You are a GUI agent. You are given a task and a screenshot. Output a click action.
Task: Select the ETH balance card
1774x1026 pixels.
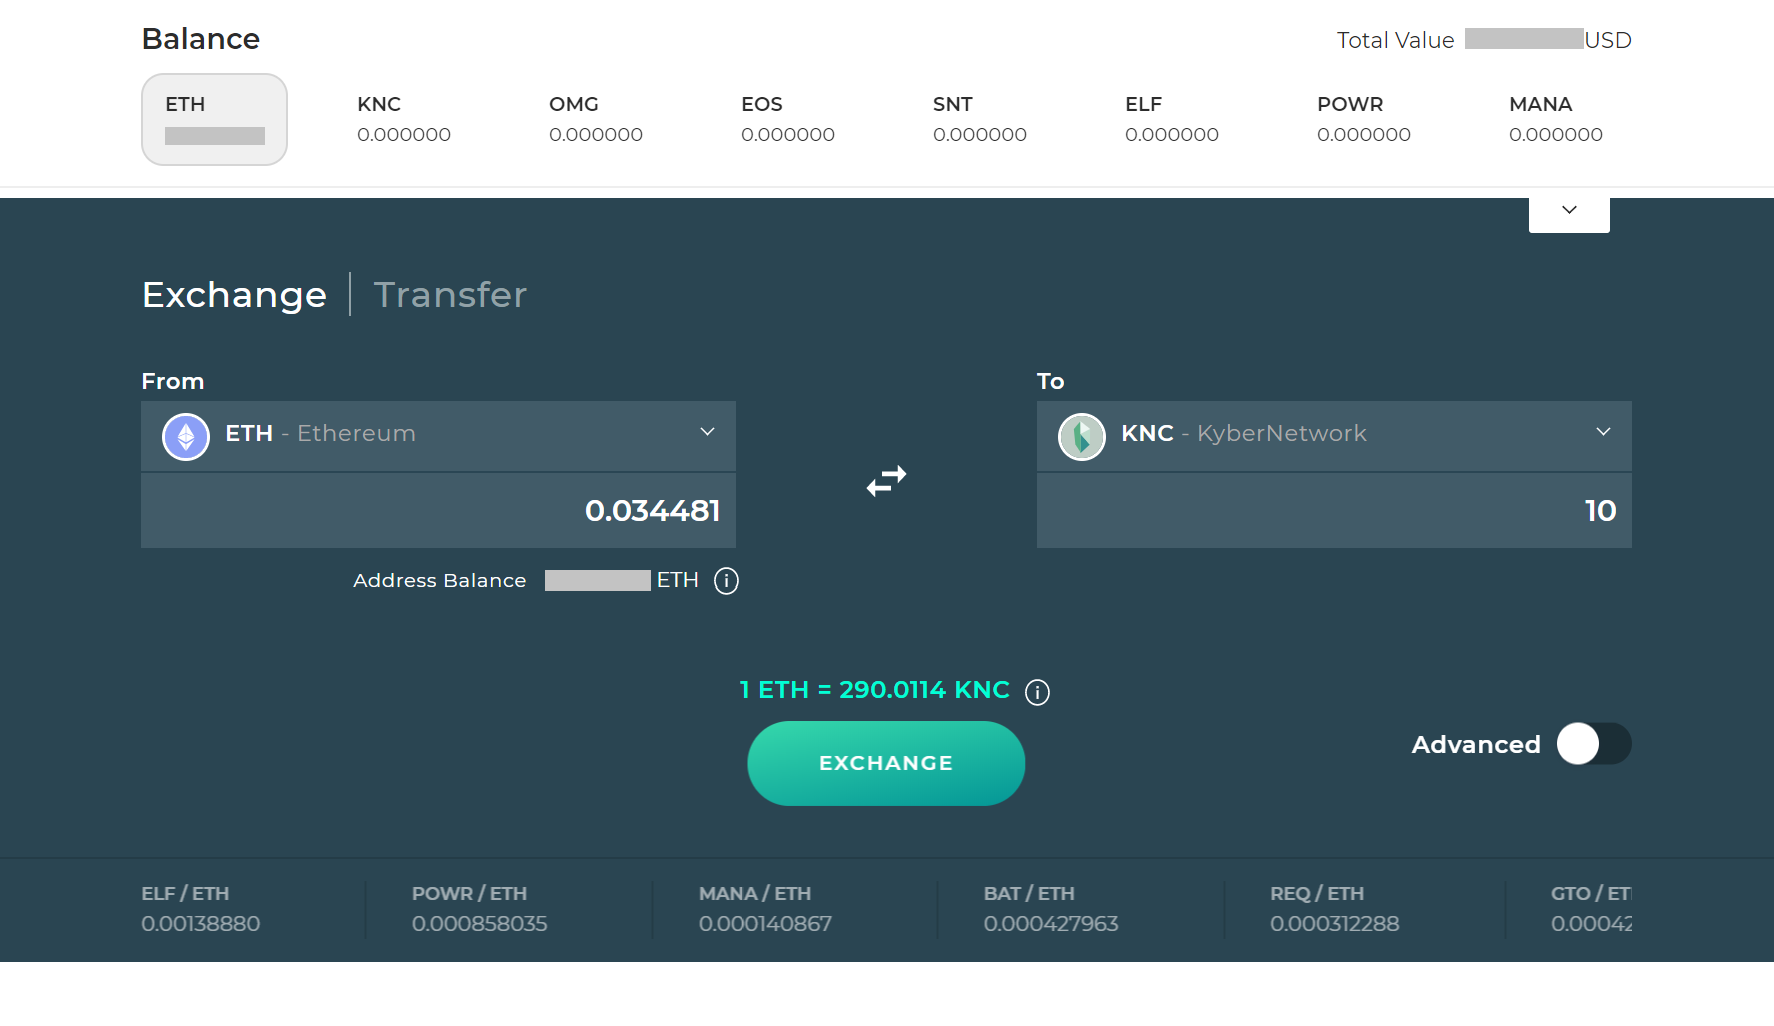coord(214,119)
